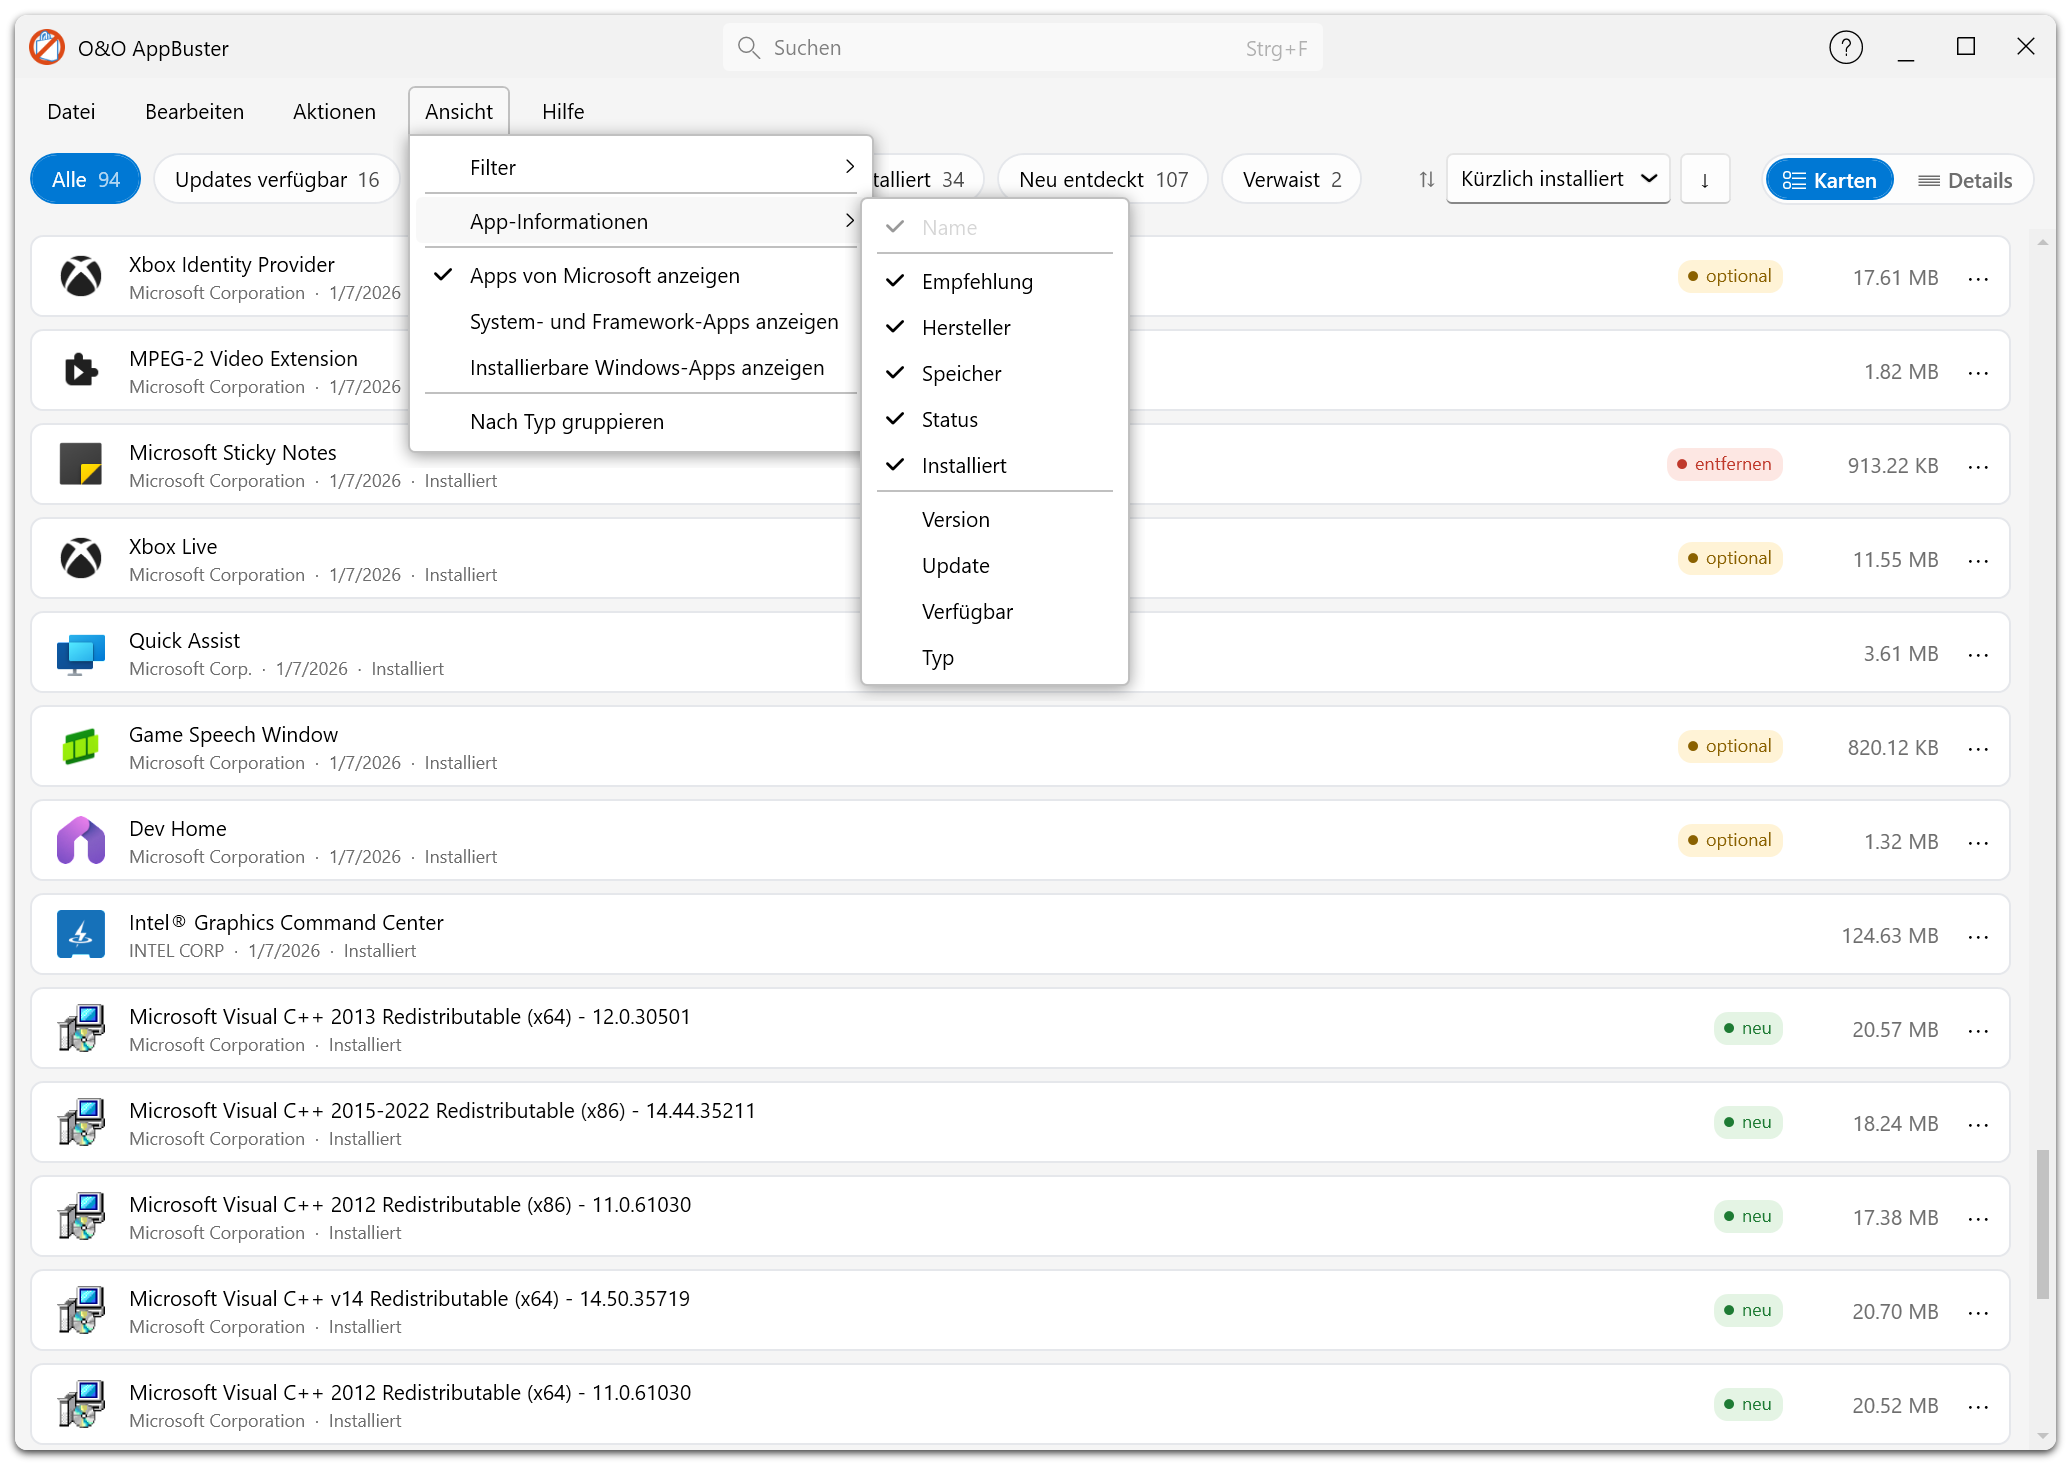Switch to Karten view
Screen dimensions: 2071x1465
pyautogui.click(x=1830, y=180)
